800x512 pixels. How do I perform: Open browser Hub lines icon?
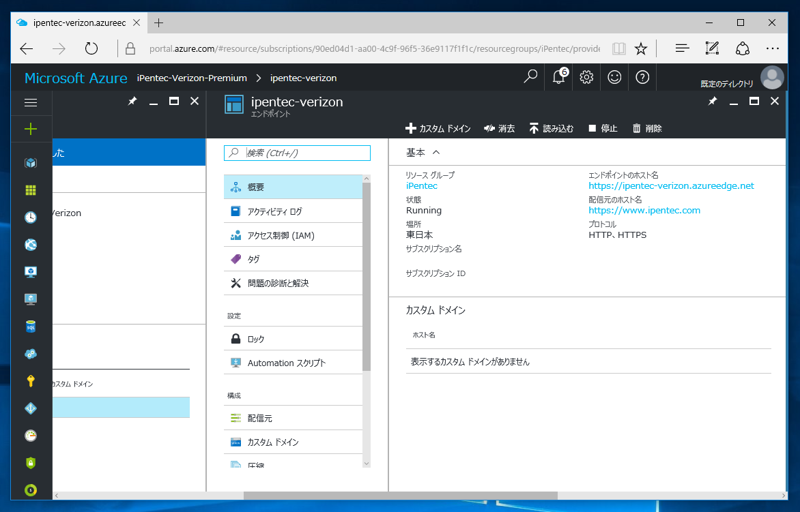682,49
